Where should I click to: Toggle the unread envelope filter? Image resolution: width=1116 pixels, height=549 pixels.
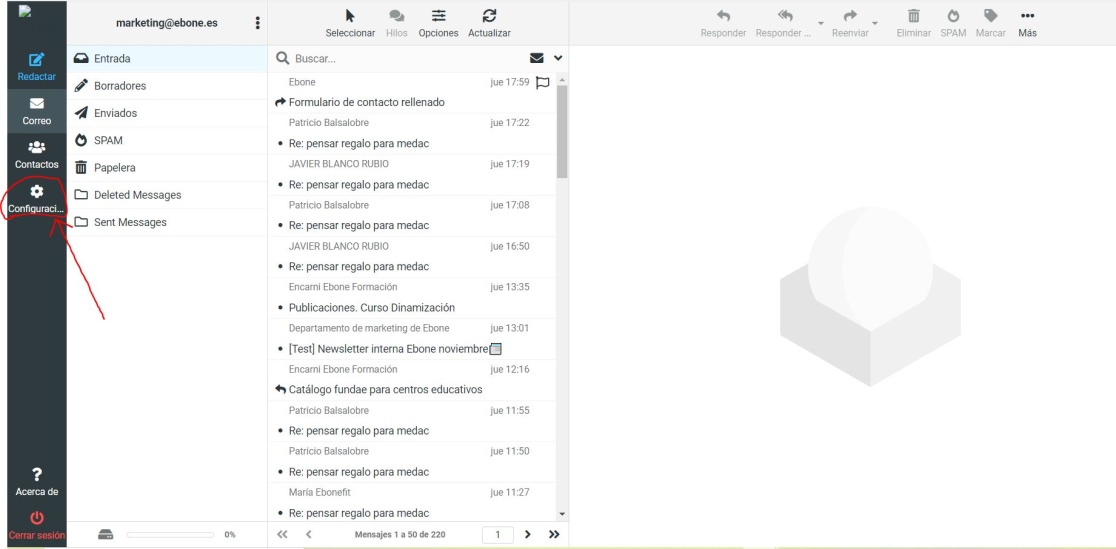pyautogui.click(x=536, y=59)
